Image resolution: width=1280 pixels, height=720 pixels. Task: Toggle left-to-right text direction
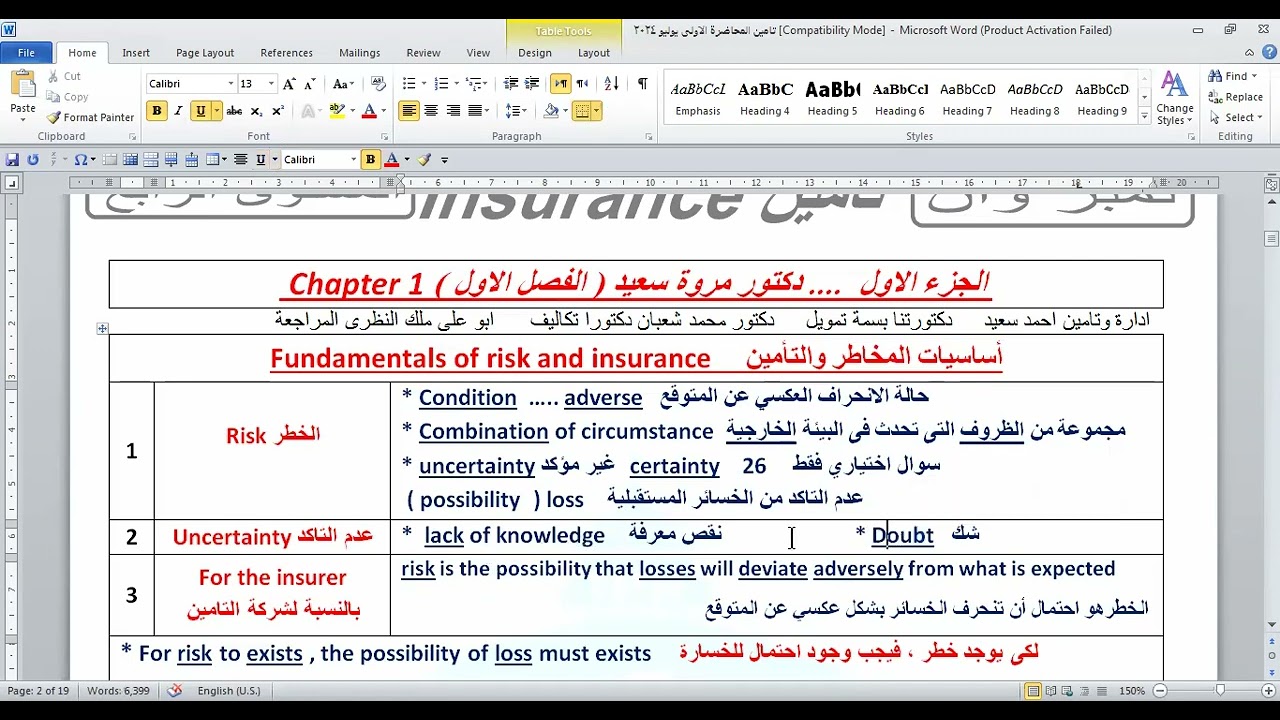tap(560, 84)
